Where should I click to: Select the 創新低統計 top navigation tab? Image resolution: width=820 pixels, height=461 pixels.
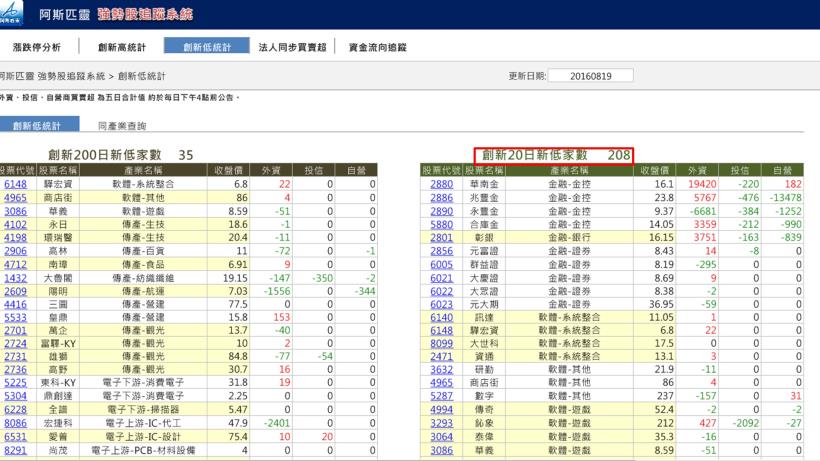coord(207,46)
